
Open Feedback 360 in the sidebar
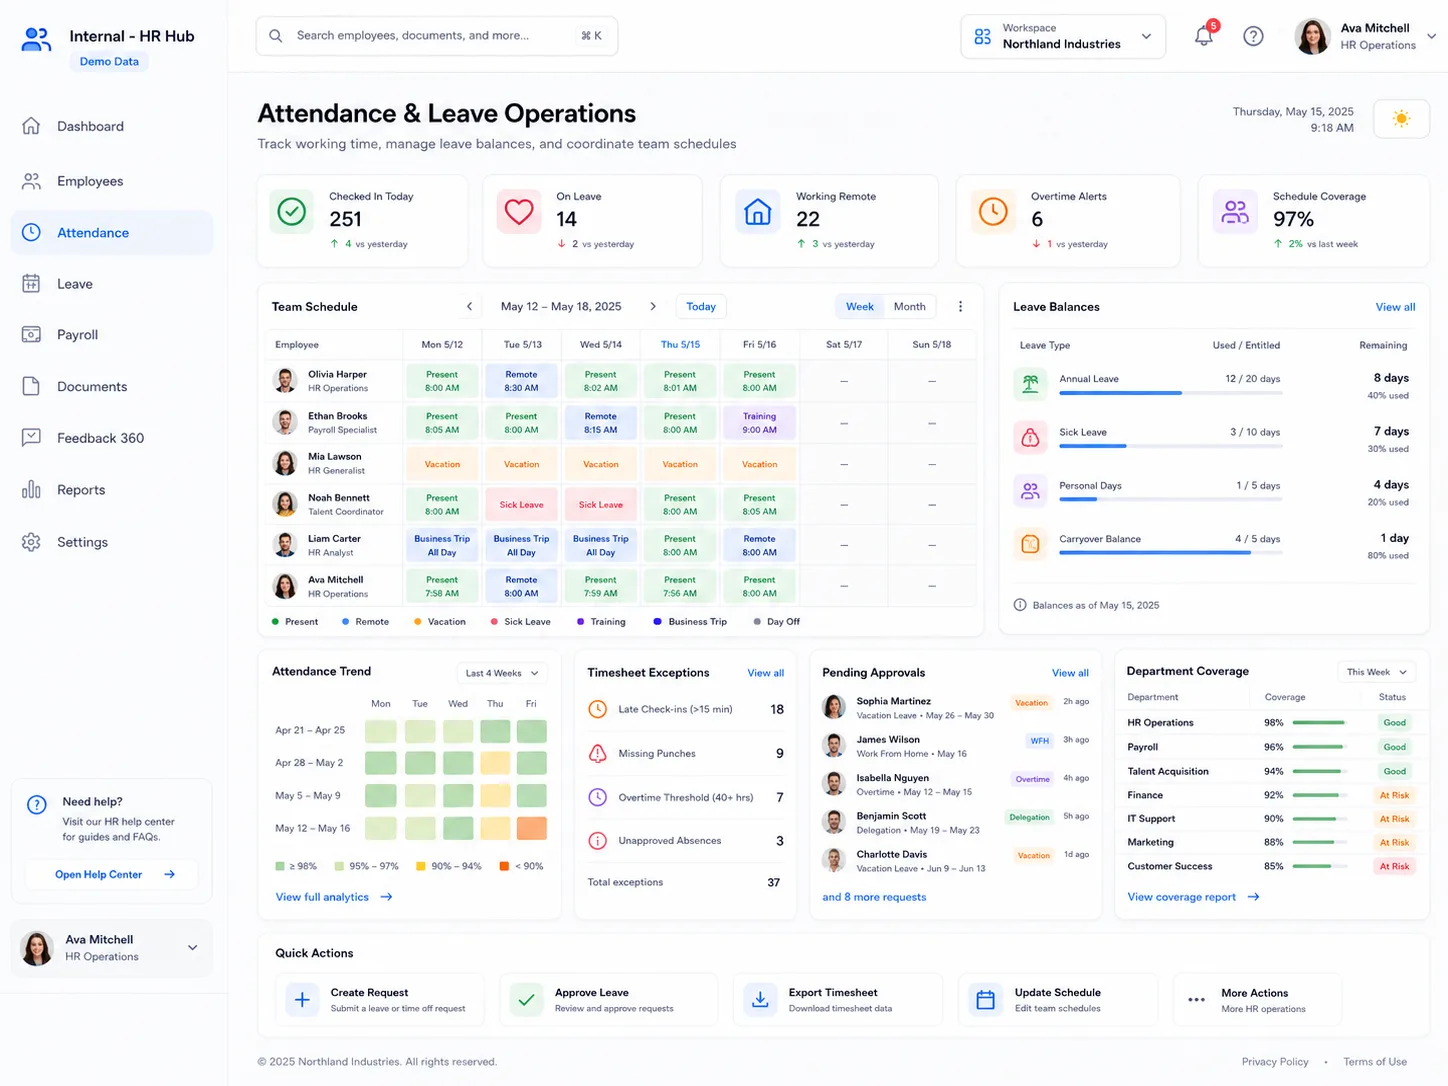click(112, 438)
